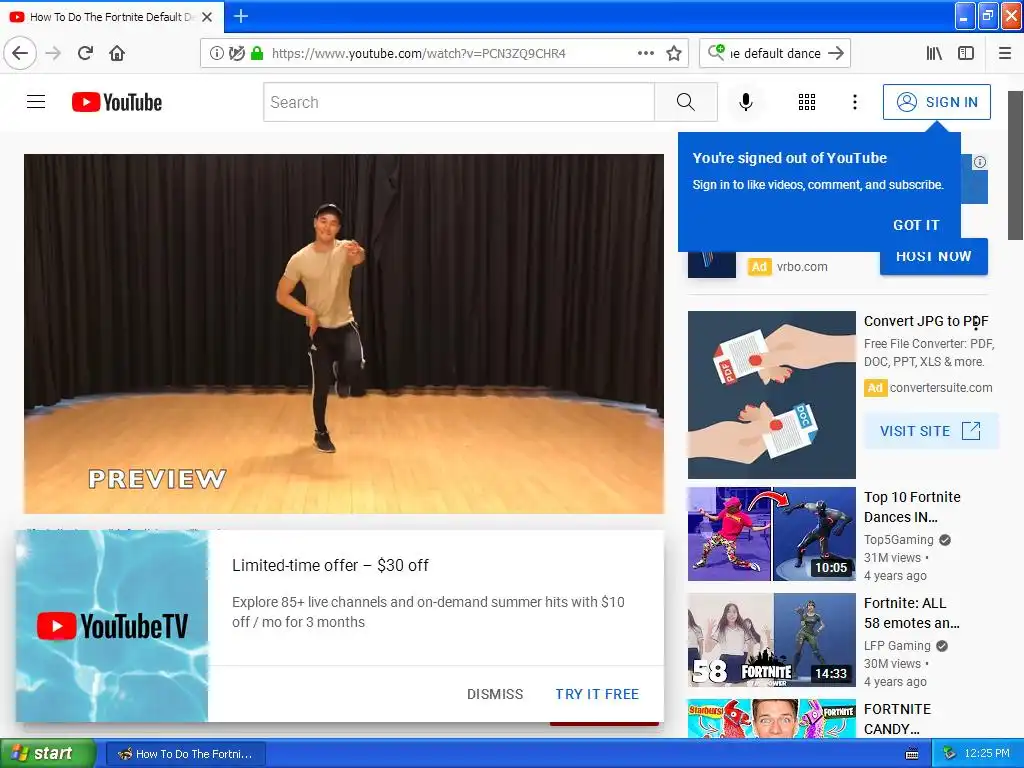Screen dimensions: 1024x768
Task: Click in the browser search box 'default dance'
Action: [776, 53]
